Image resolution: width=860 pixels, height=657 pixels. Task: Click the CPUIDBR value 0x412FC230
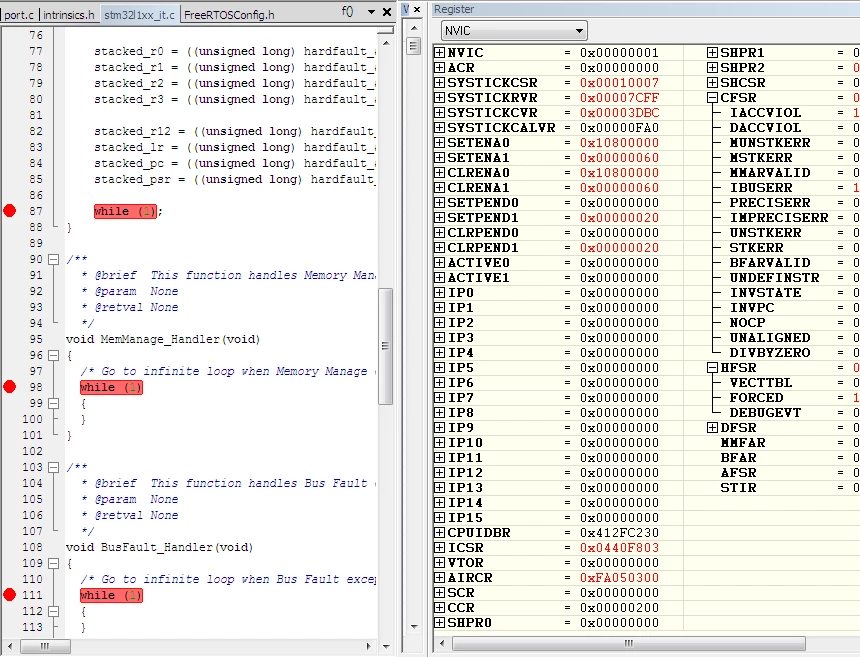coord(619,532)
